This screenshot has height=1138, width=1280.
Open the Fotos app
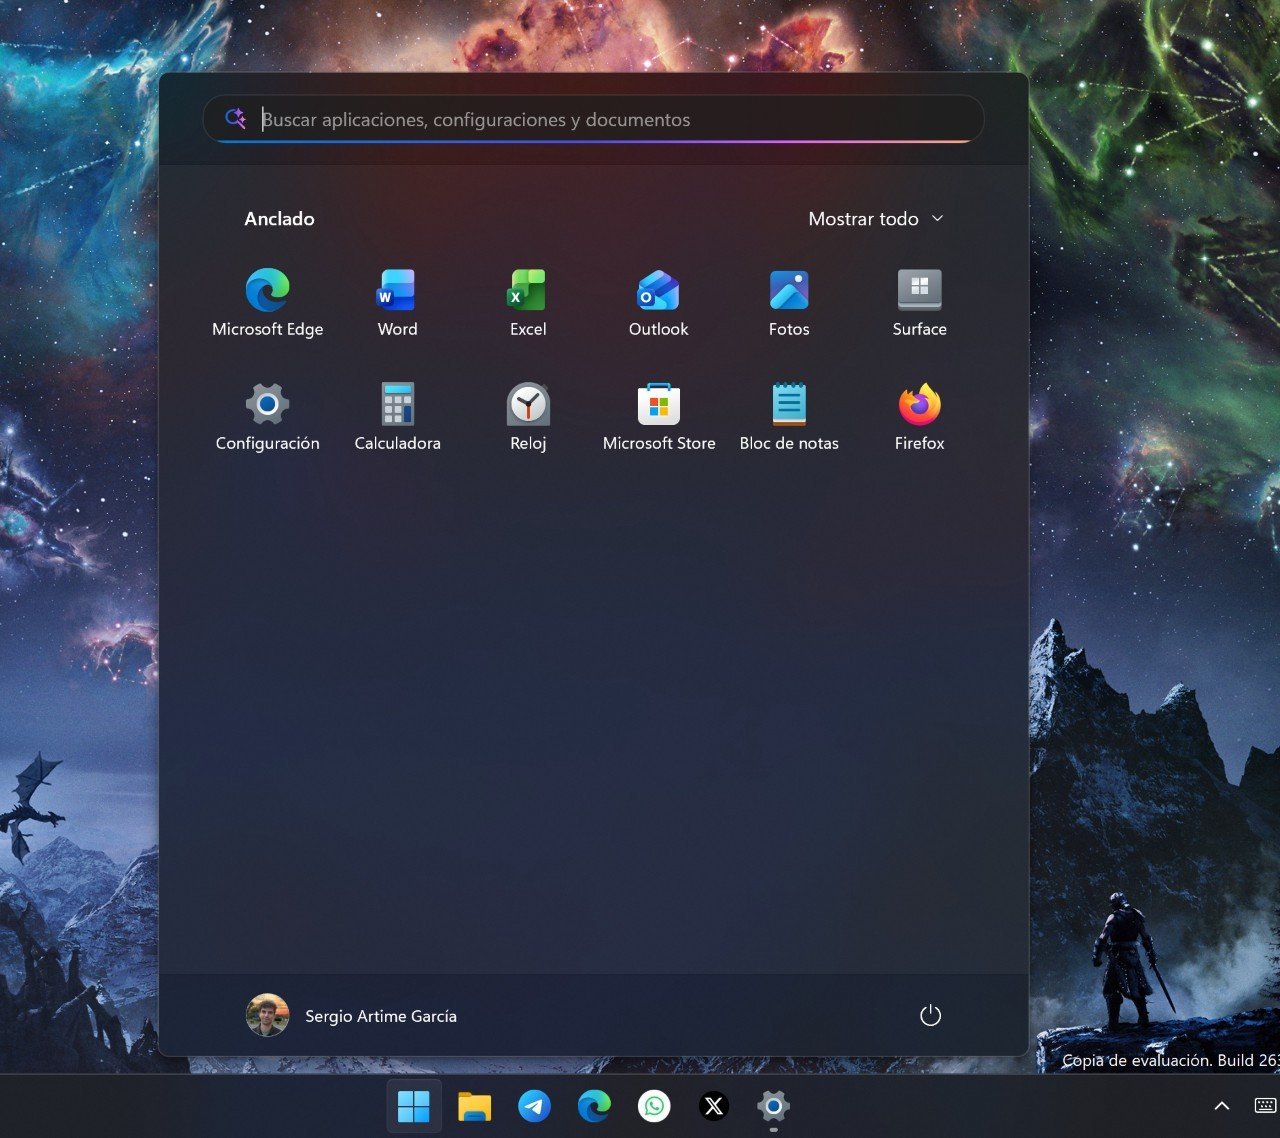[x=789, y=303]
